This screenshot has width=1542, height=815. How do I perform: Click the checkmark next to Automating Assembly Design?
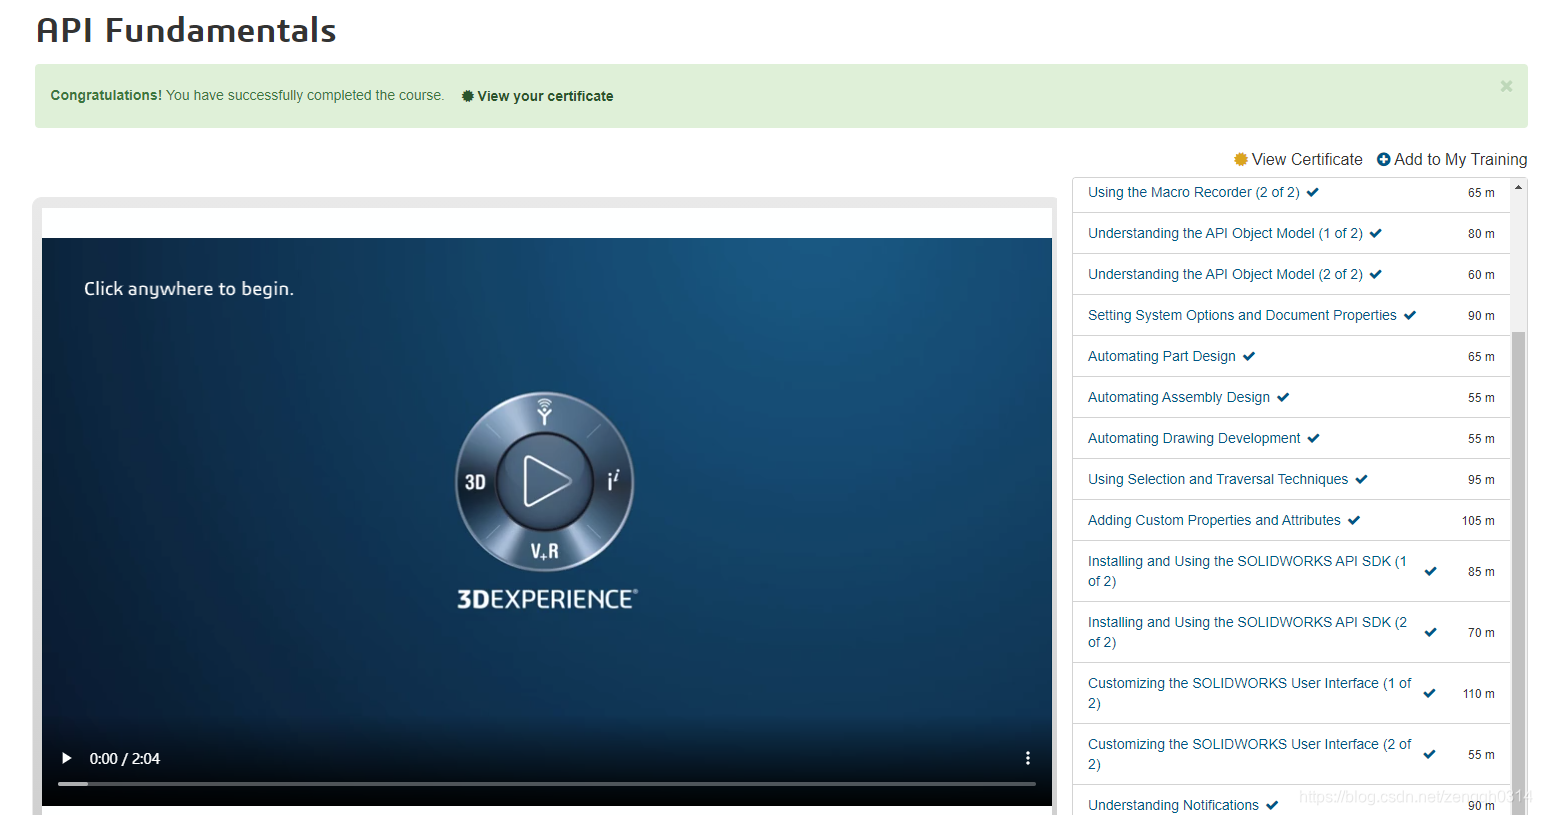[1283, 397]
